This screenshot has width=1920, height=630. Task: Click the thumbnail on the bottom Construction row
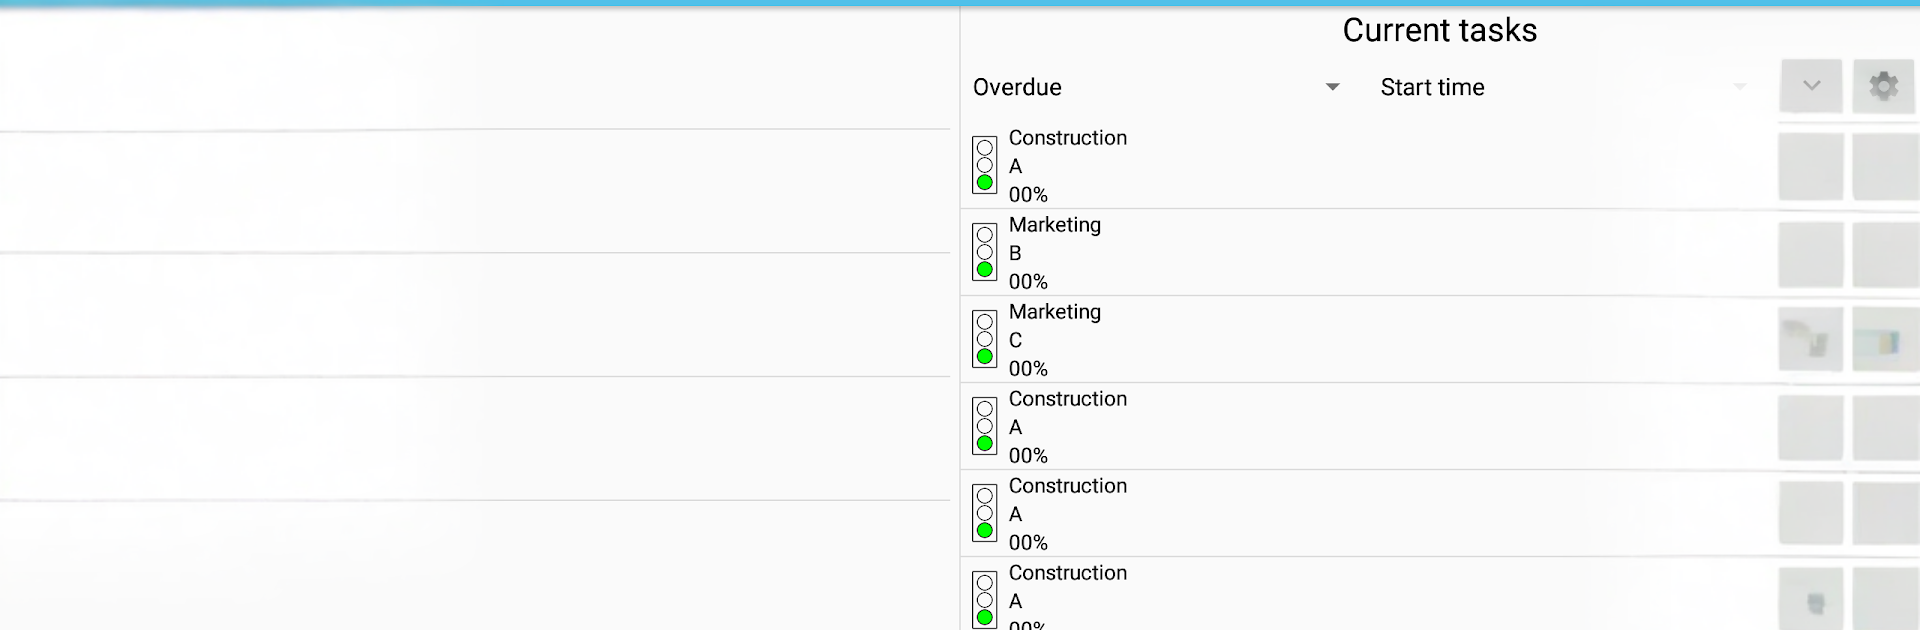pyautogui.click(x=1810, y=597)
